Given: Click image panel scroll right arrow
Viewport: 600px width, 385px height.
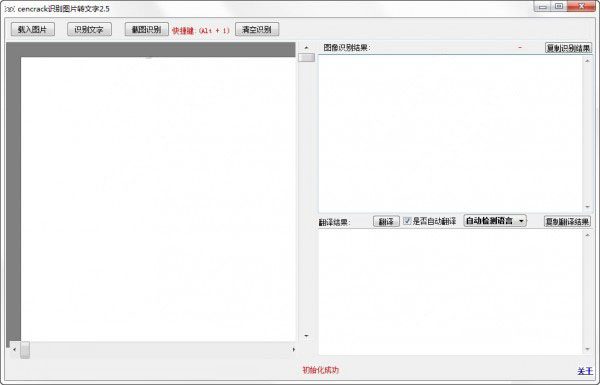Looking at the screenshot, I should coord(293,349).
